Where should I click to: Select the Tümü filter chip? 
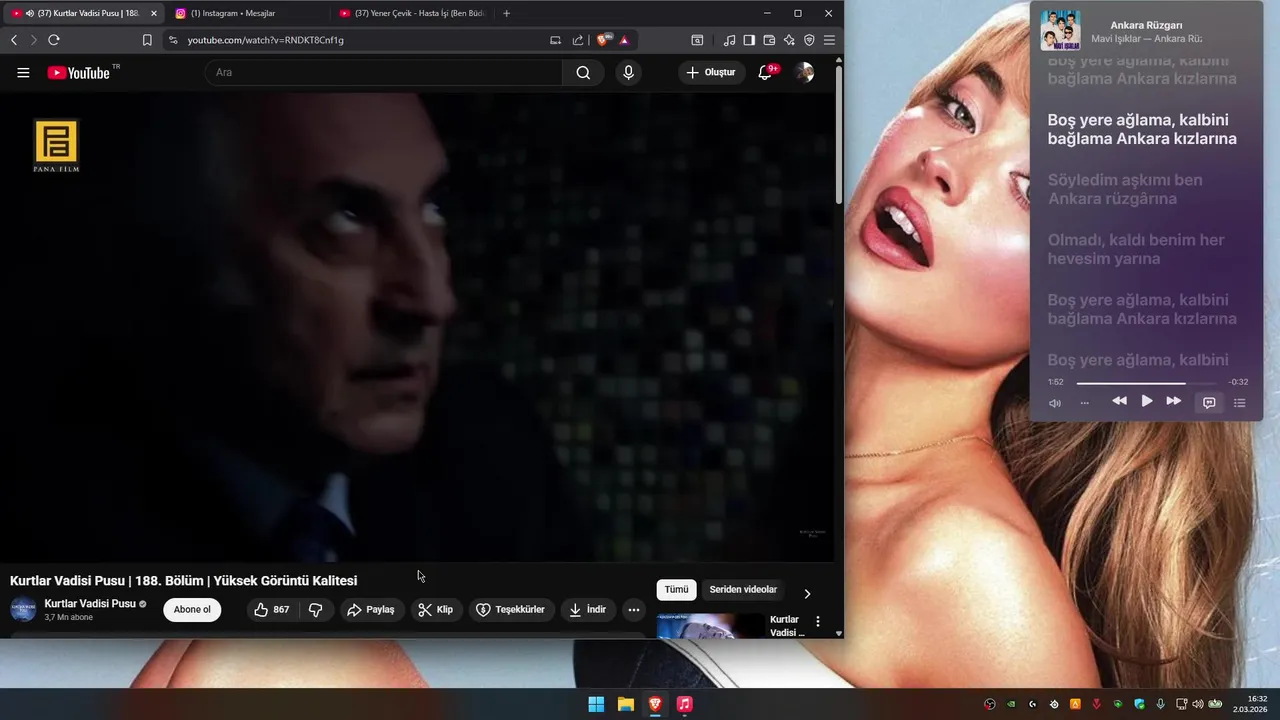(x=677, y=590)
